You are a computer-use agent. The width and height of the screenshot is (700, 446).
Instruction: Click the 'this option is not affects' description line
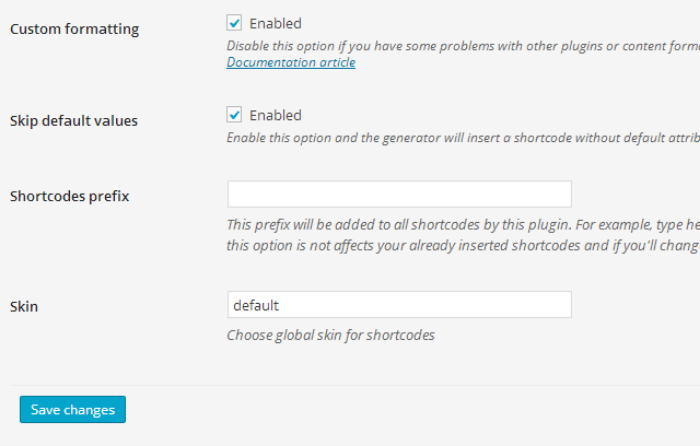[463, 246]
